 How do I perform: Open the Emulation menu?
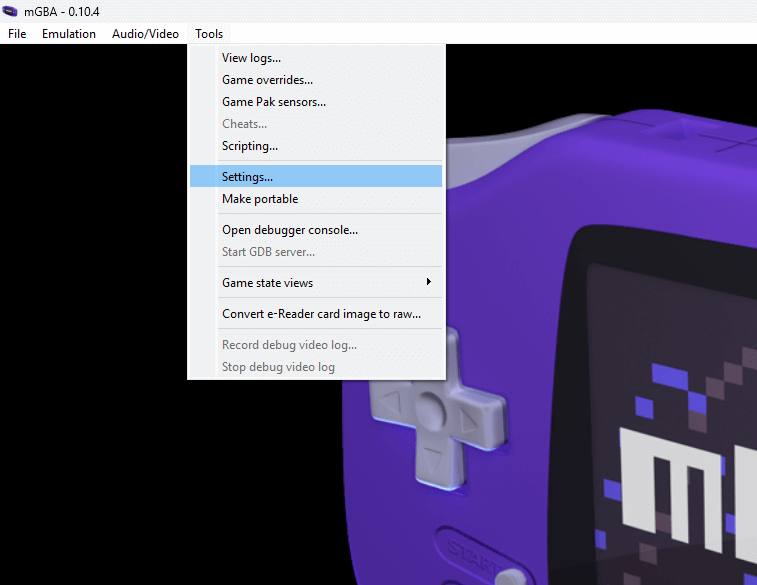[x=69, y=34]
